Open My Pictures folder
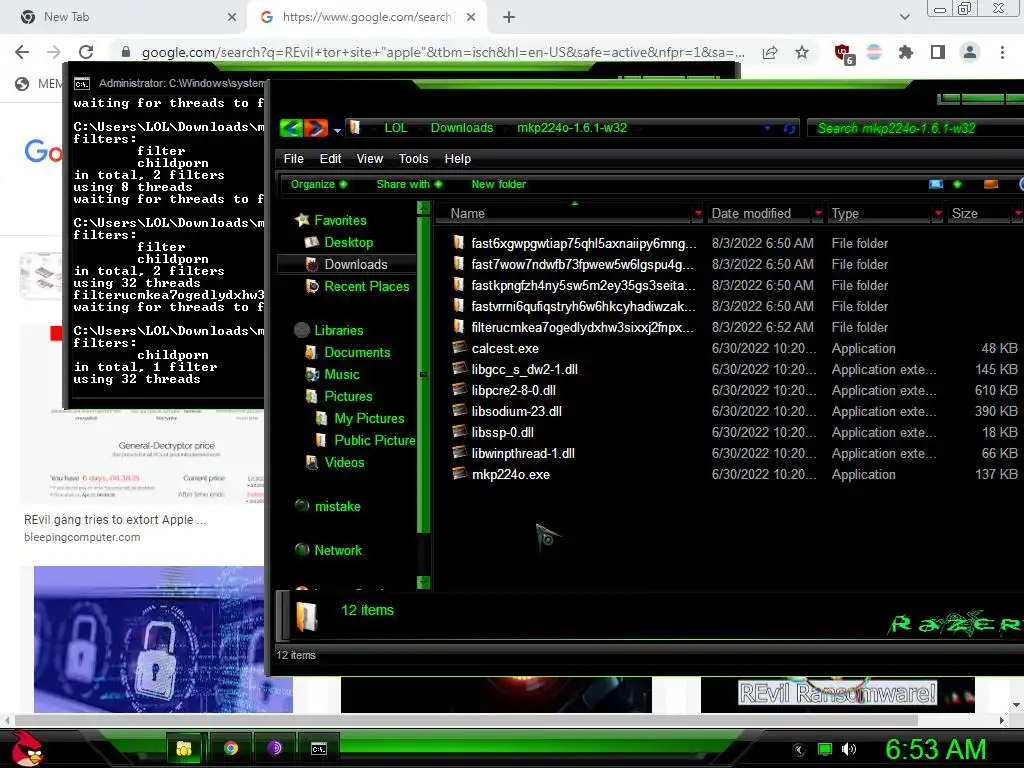Image resolution: width=1024 pixels, height=768 pixels. 369,419
